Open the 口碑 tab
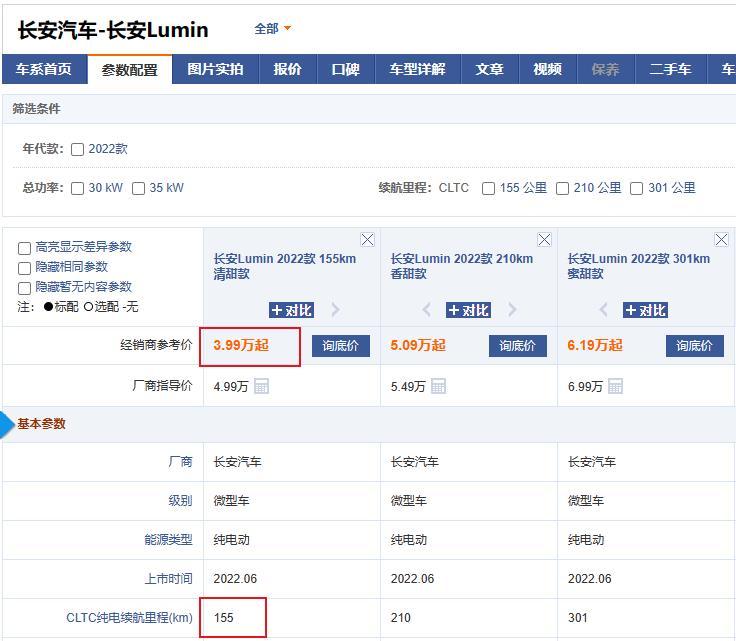The image size is (736, 641). [345, 69]
